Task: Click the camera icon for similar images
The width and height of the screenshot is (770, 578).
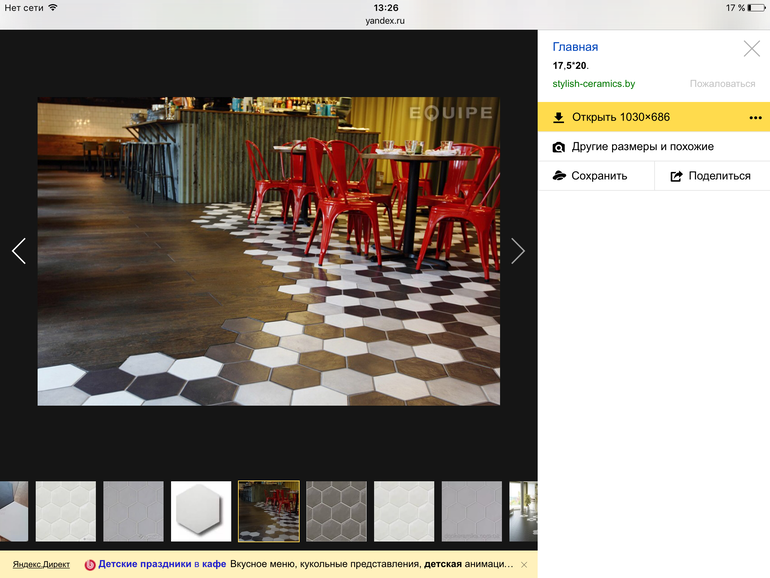Action: [559, 147]
